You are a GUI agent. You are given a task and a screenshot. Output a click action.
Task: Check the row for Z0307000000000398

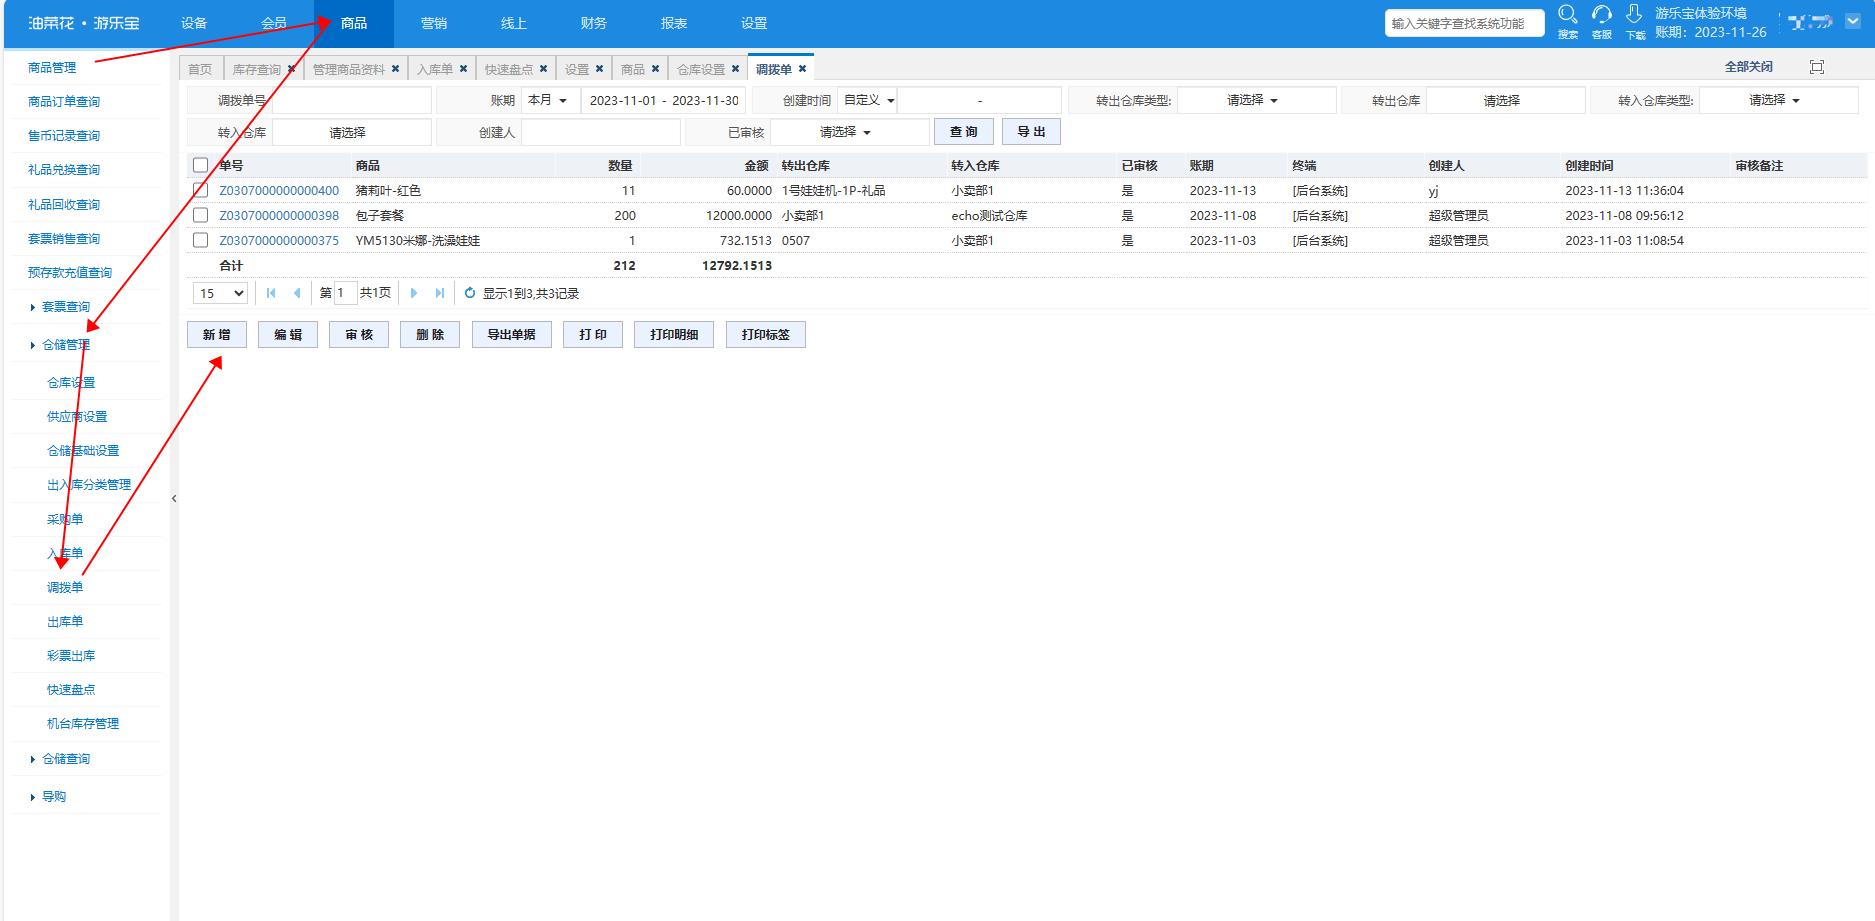coord(200,215)
